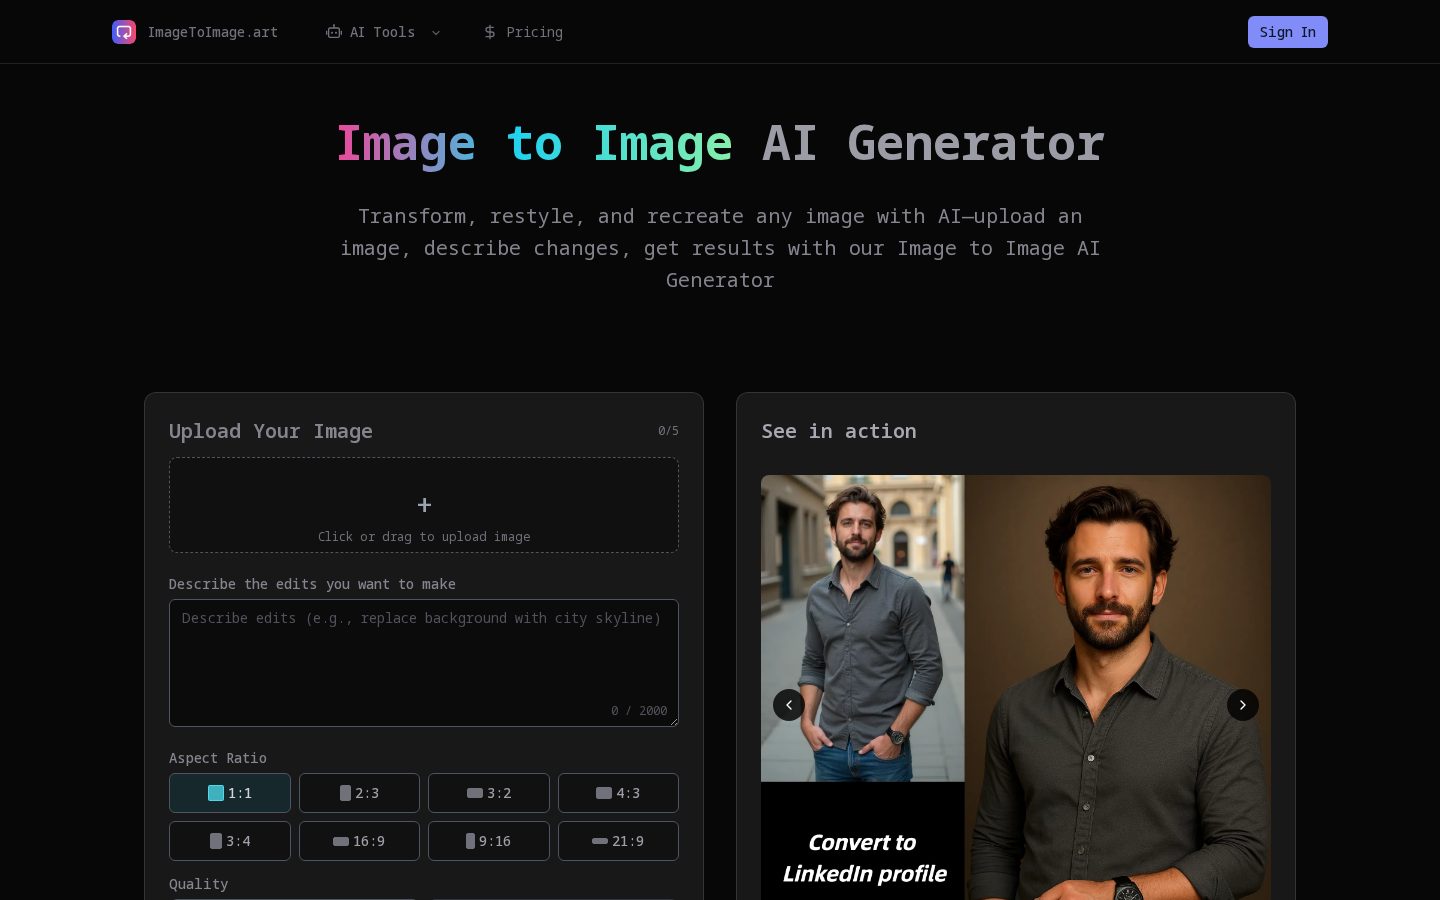1440x900 pixels.
Task: Click the 'Image to Image AI Generator' heading
Action: pos(720,143)
